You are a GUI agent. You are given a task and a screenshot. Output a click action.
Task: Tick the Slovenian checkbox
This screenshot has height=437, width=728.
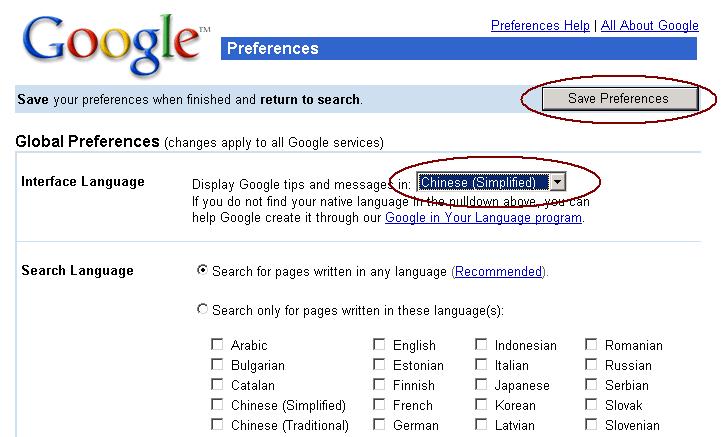pos(591,424)
